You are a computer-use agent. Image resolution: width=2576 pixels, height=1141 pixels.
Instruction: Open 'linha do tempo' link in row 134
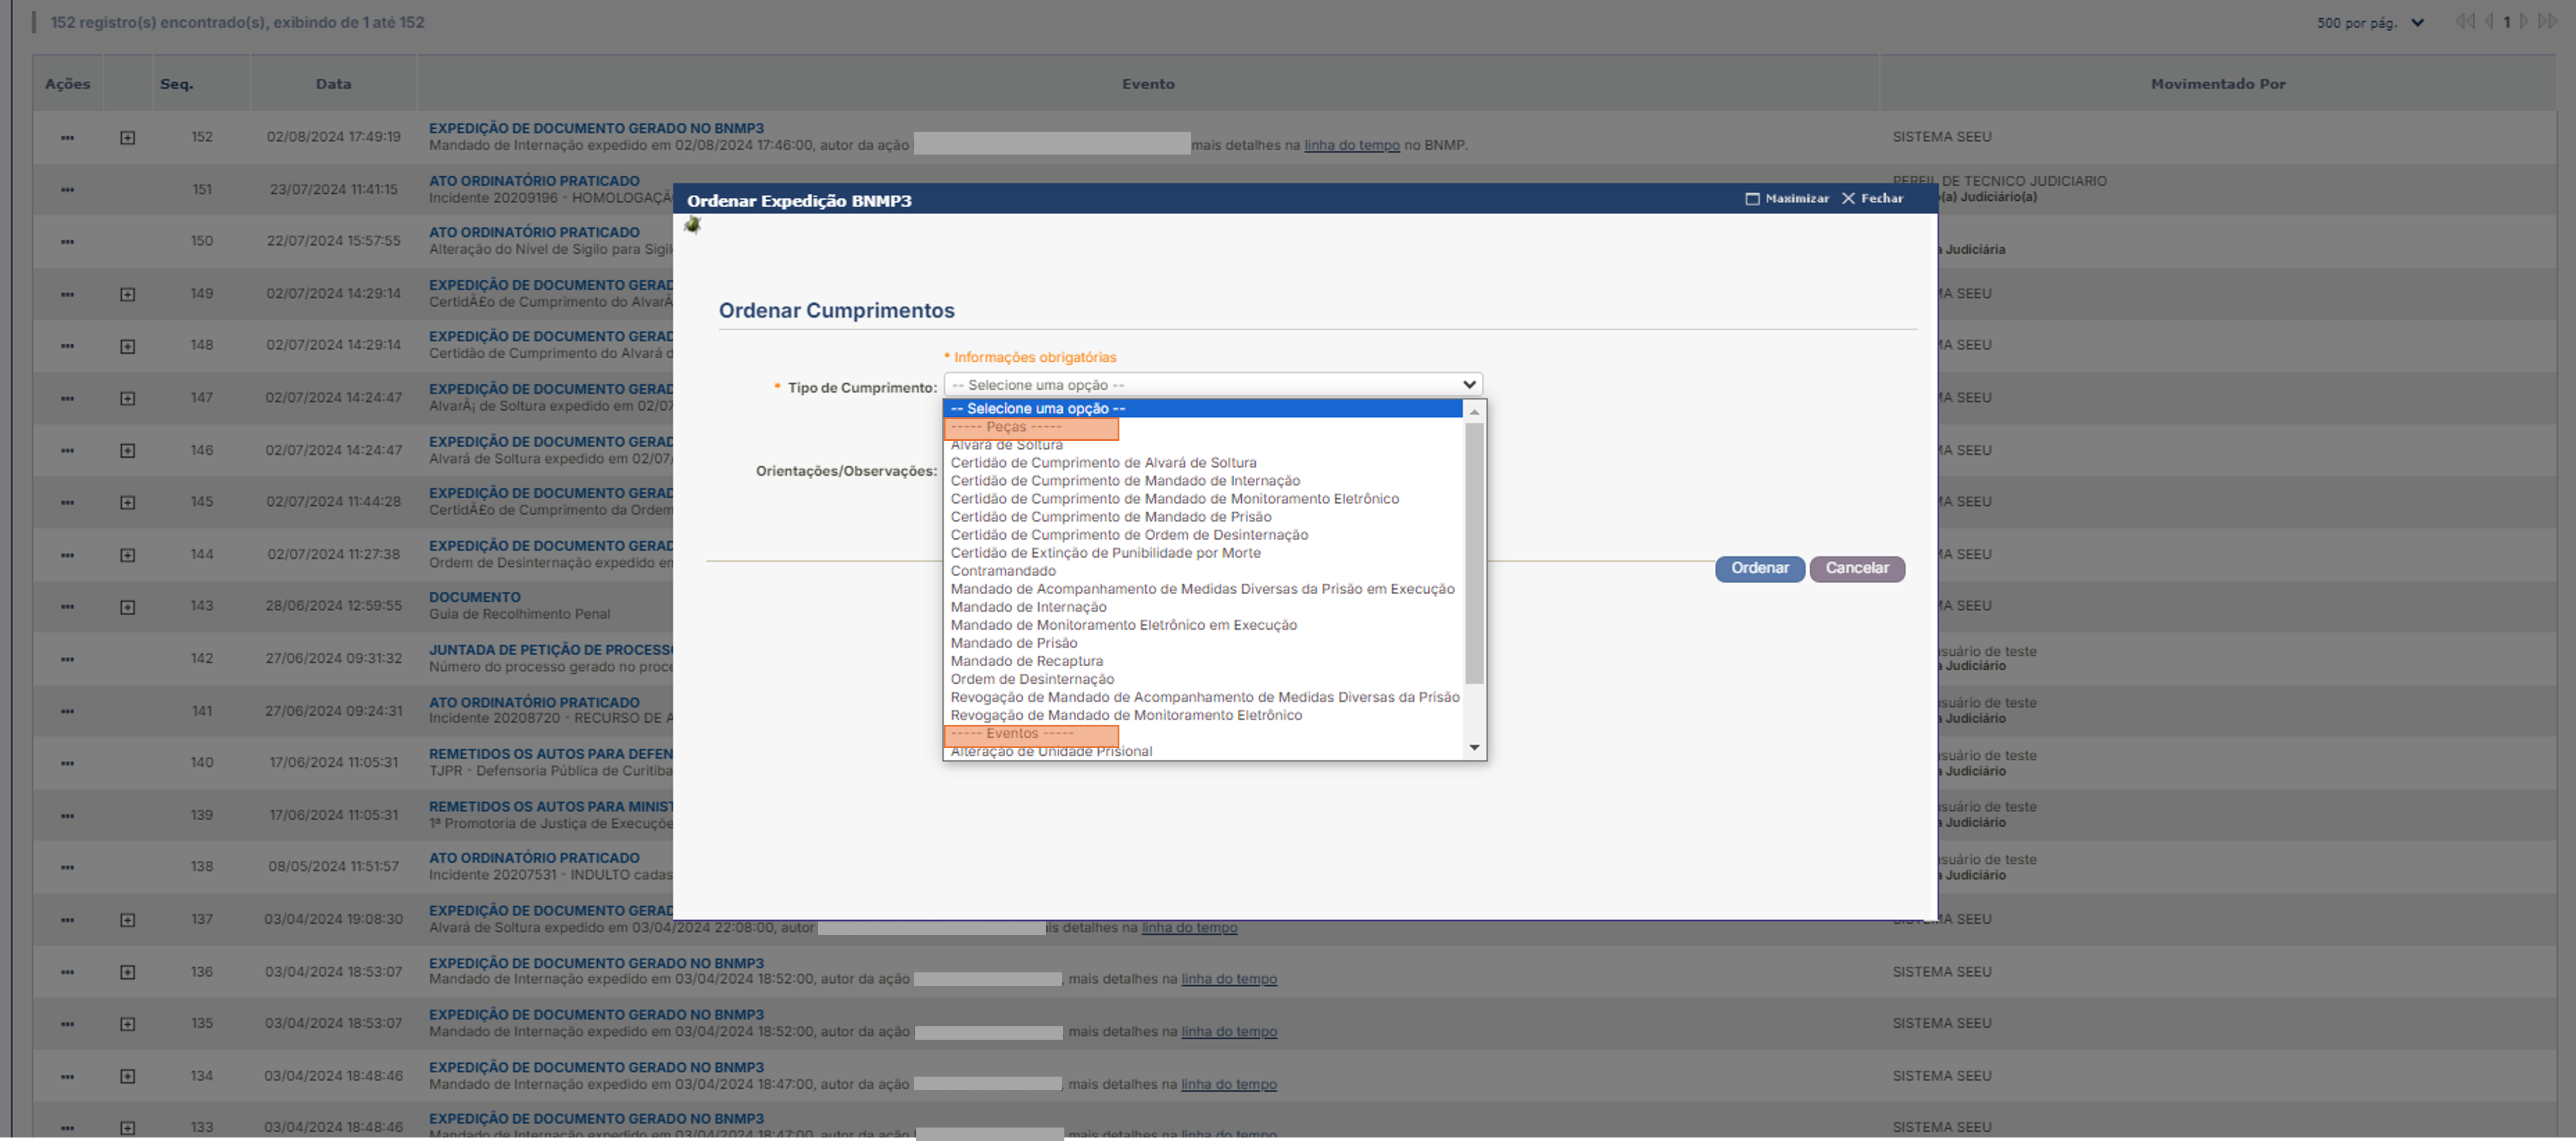point(1228,1085)
